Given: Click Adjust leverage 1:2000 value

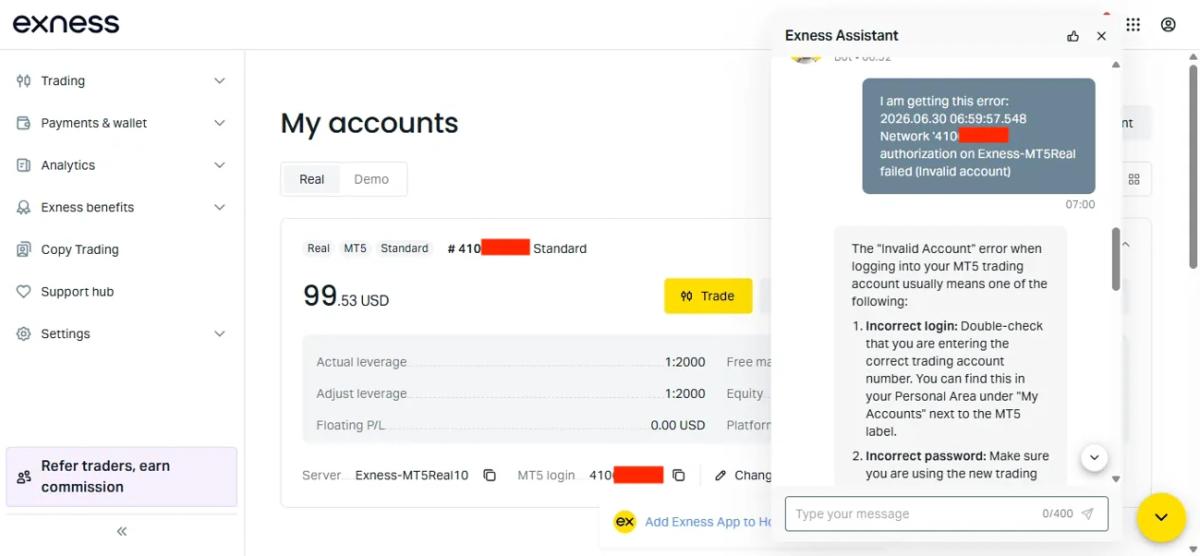Looking at the screenshot, I should [685, 394].
